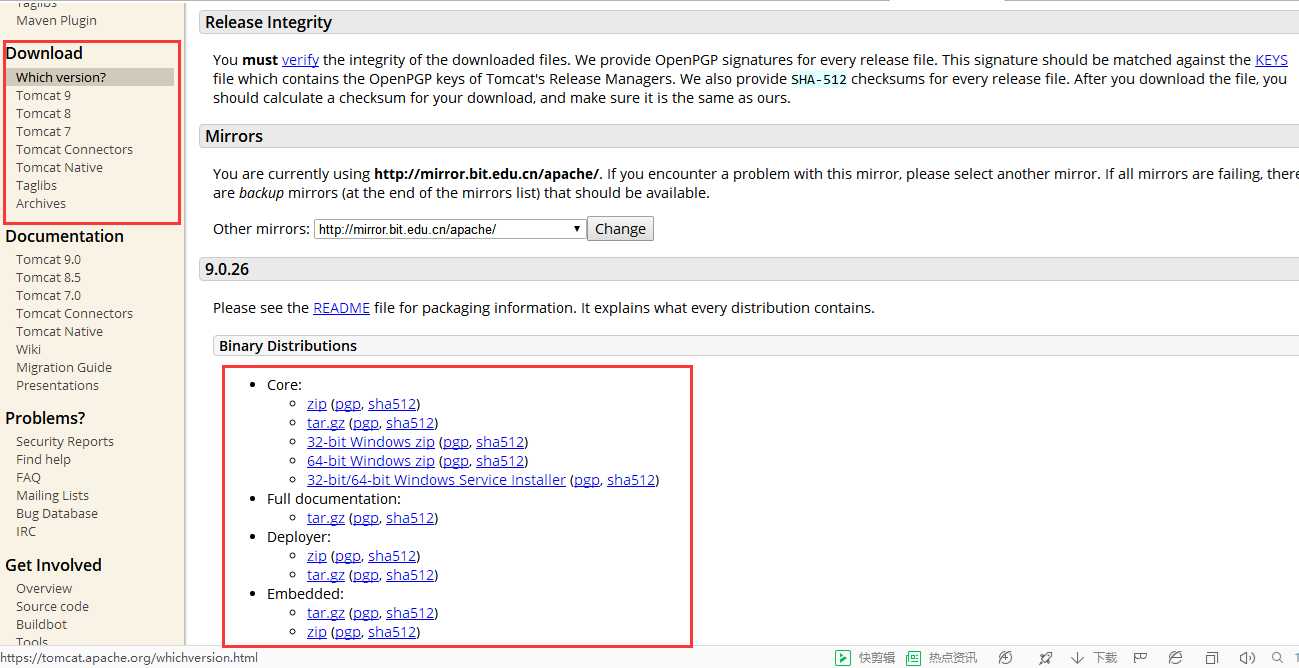Open Security Reports under Problems
This screenshot has width=1299, height=668.
click(x=65, y=441)
